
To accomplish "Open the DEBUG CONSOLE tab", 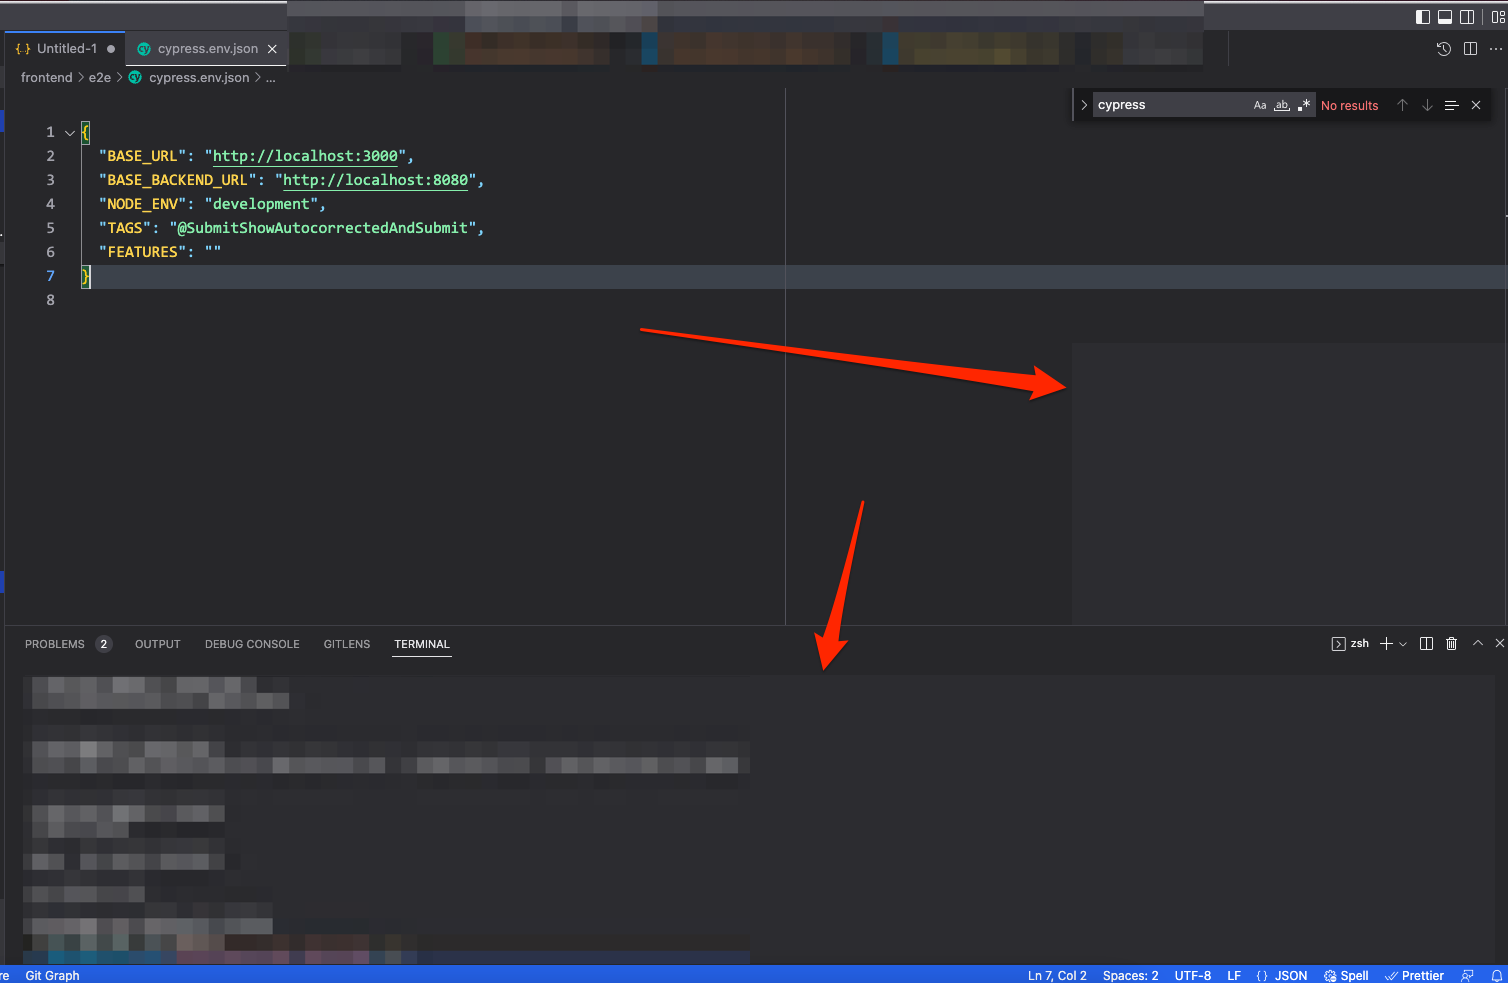I will point(251,644).
